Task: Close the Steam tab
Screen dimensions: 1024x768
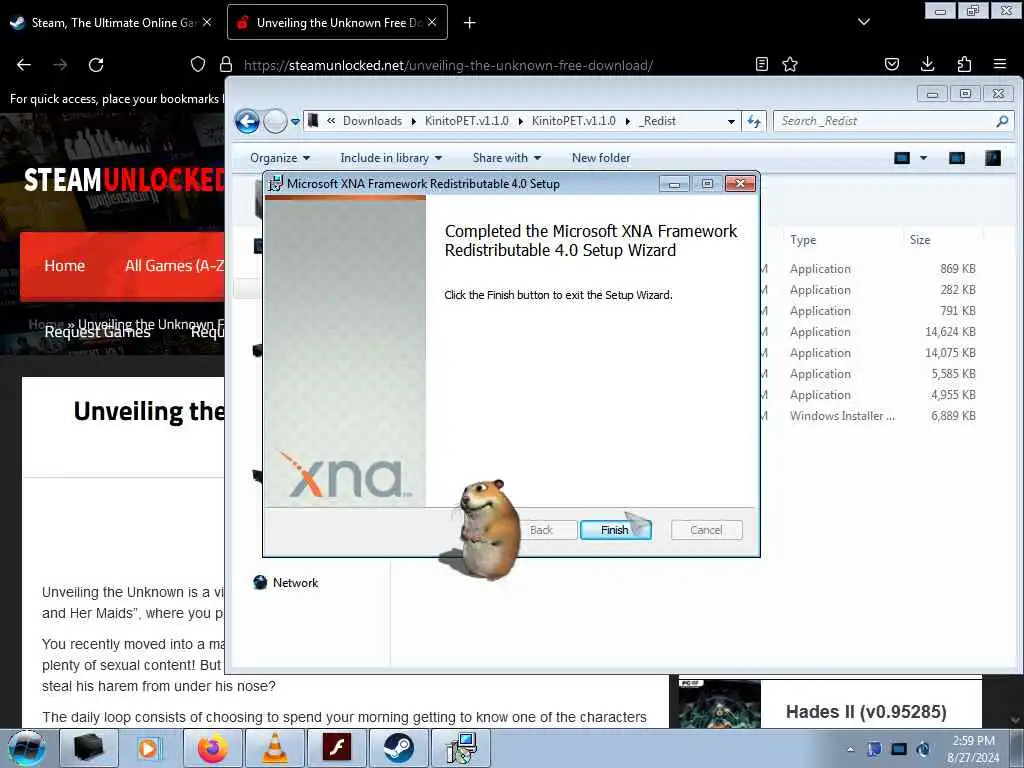Action: point(207,22)
